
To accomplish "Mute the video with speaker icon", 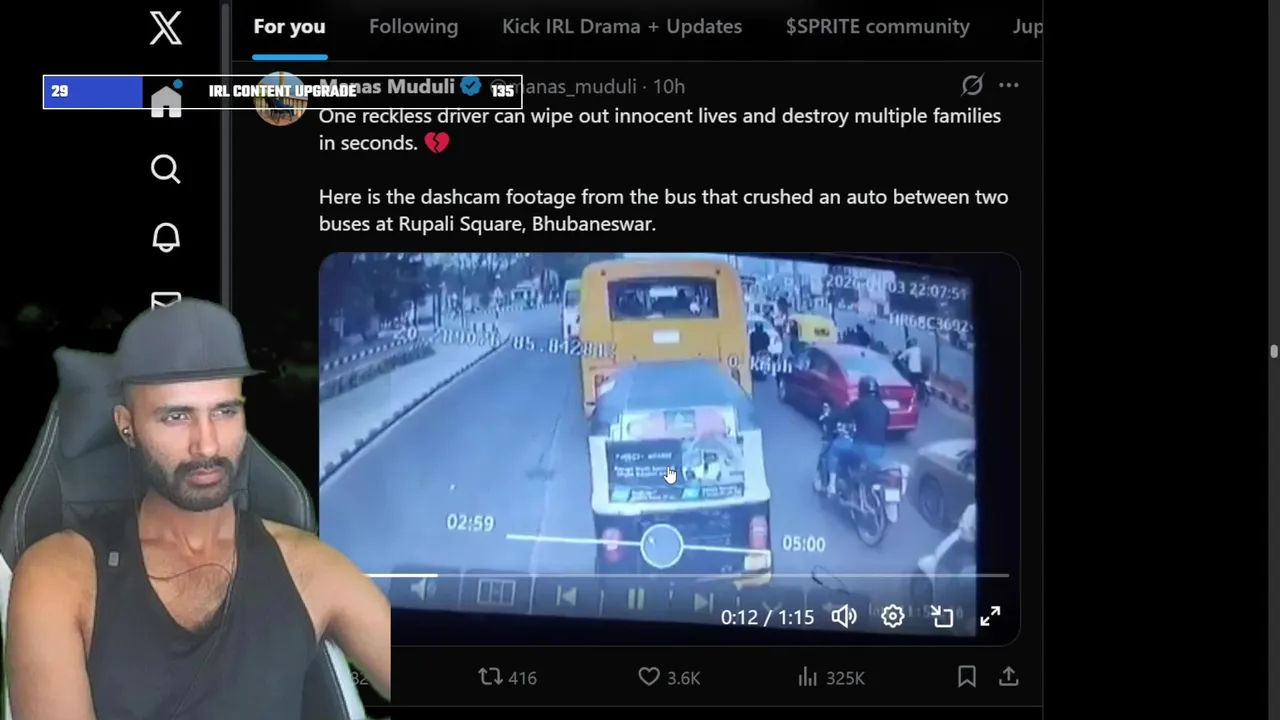I will (x=844, y=616).
